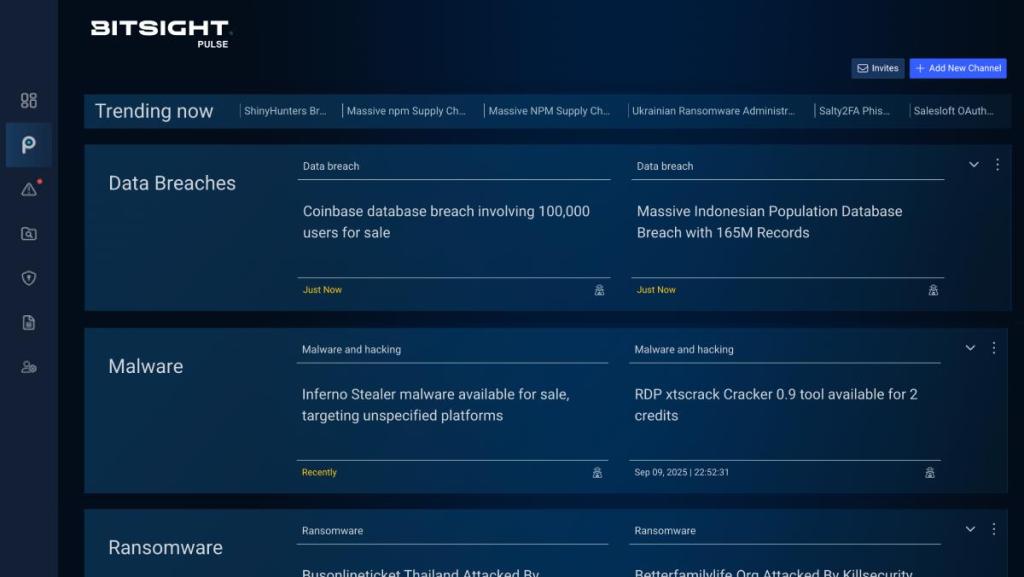Select the Pulse icon in sidebar
The width and height of the screenshot is (1024, 577).
pos(29,145)
